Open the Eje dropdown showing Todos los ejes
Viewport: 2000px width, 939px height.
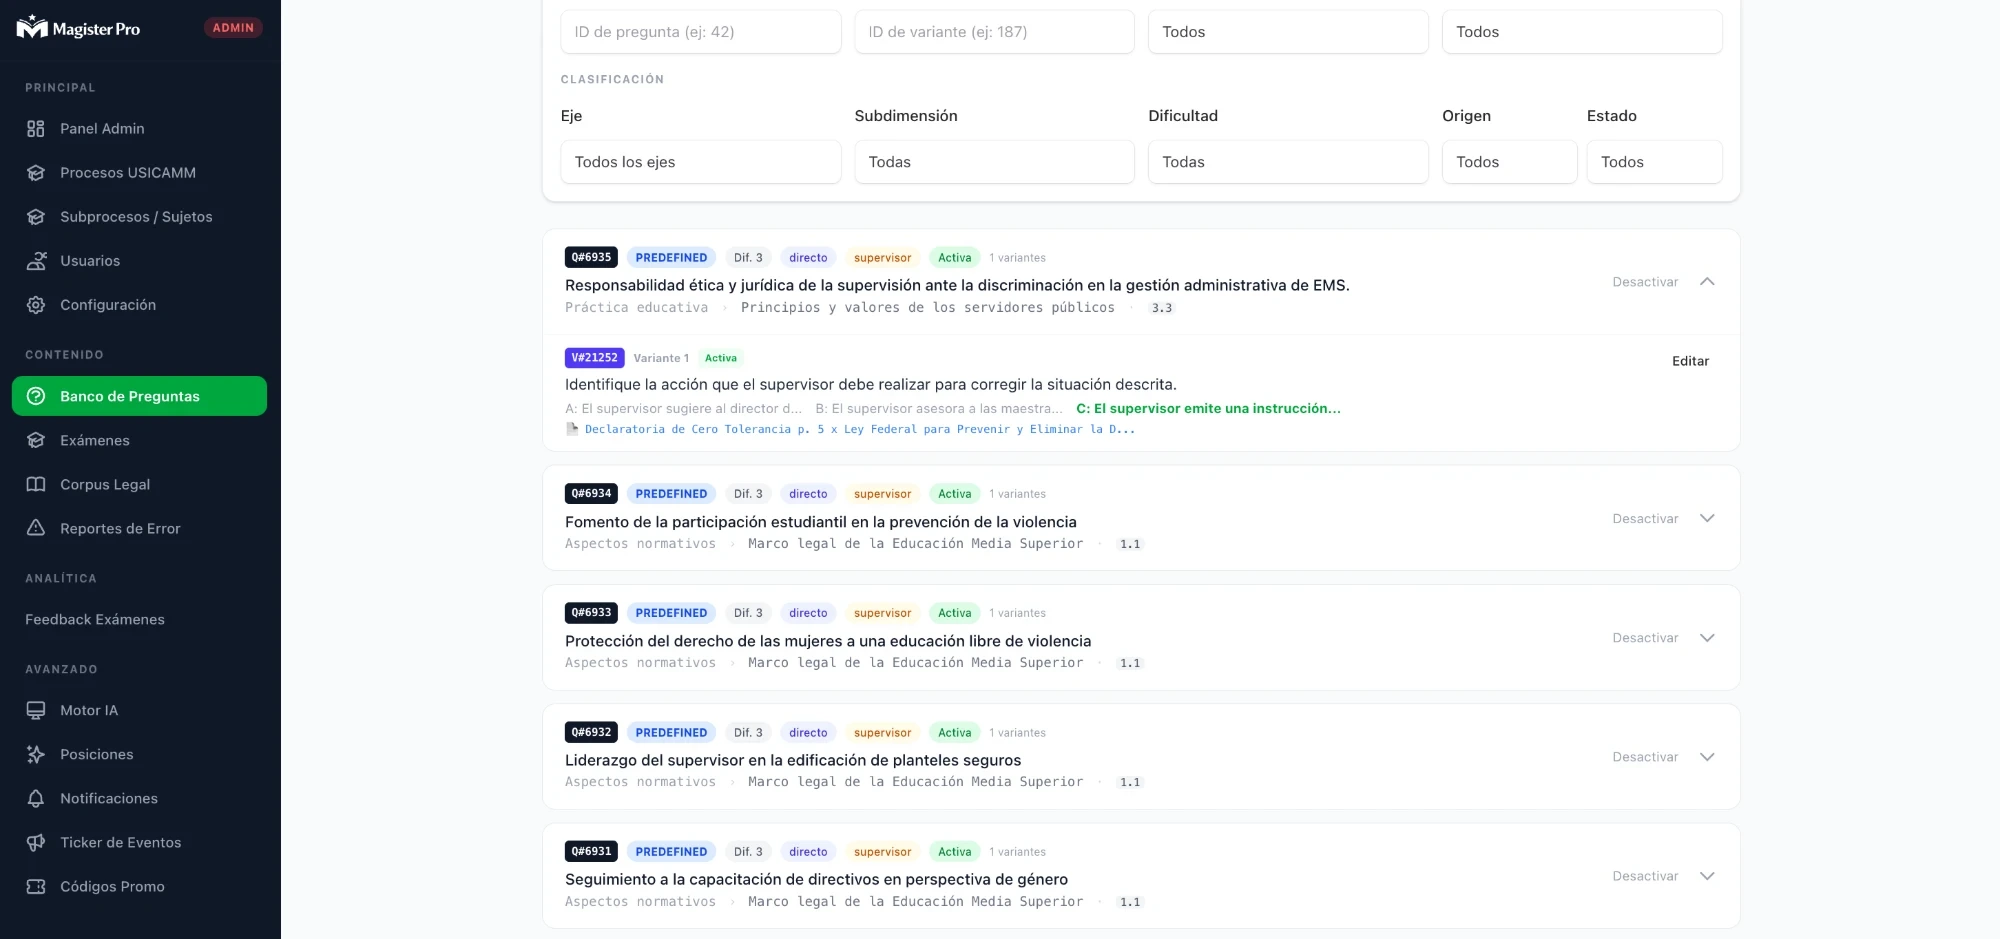[x=701, y=162]
